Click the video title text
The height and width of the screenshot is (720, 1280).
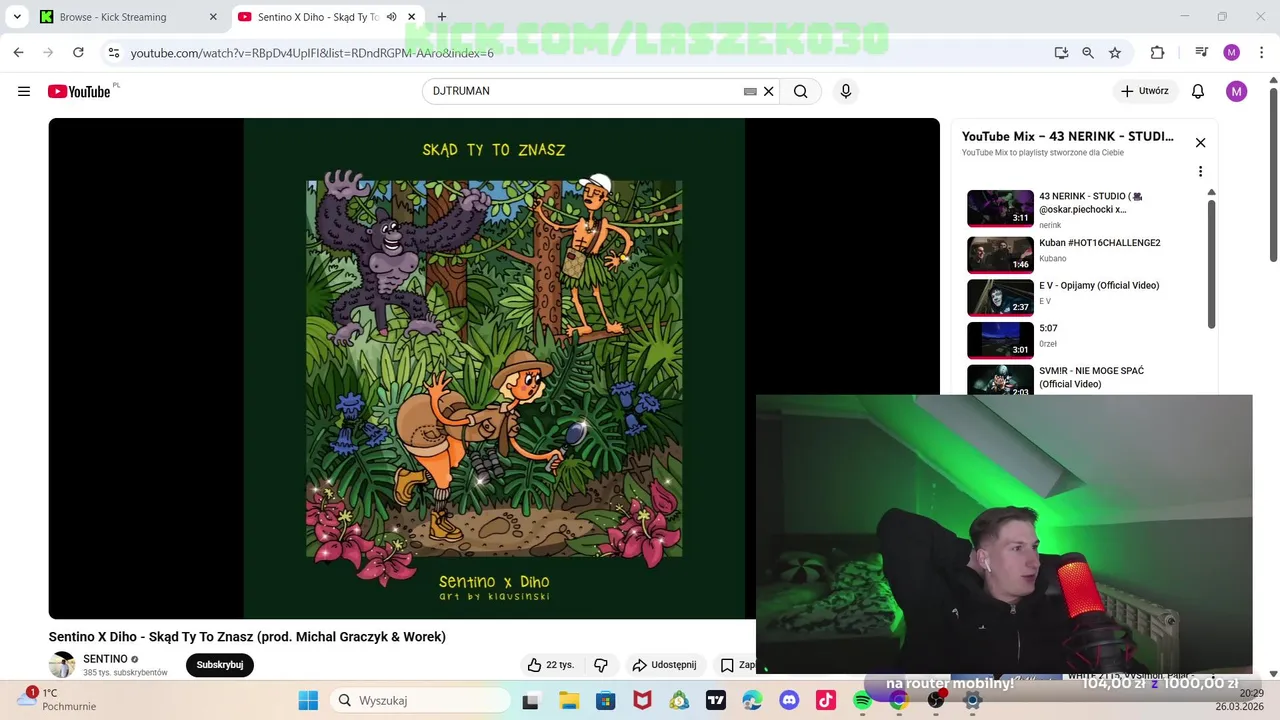[247, 637]
